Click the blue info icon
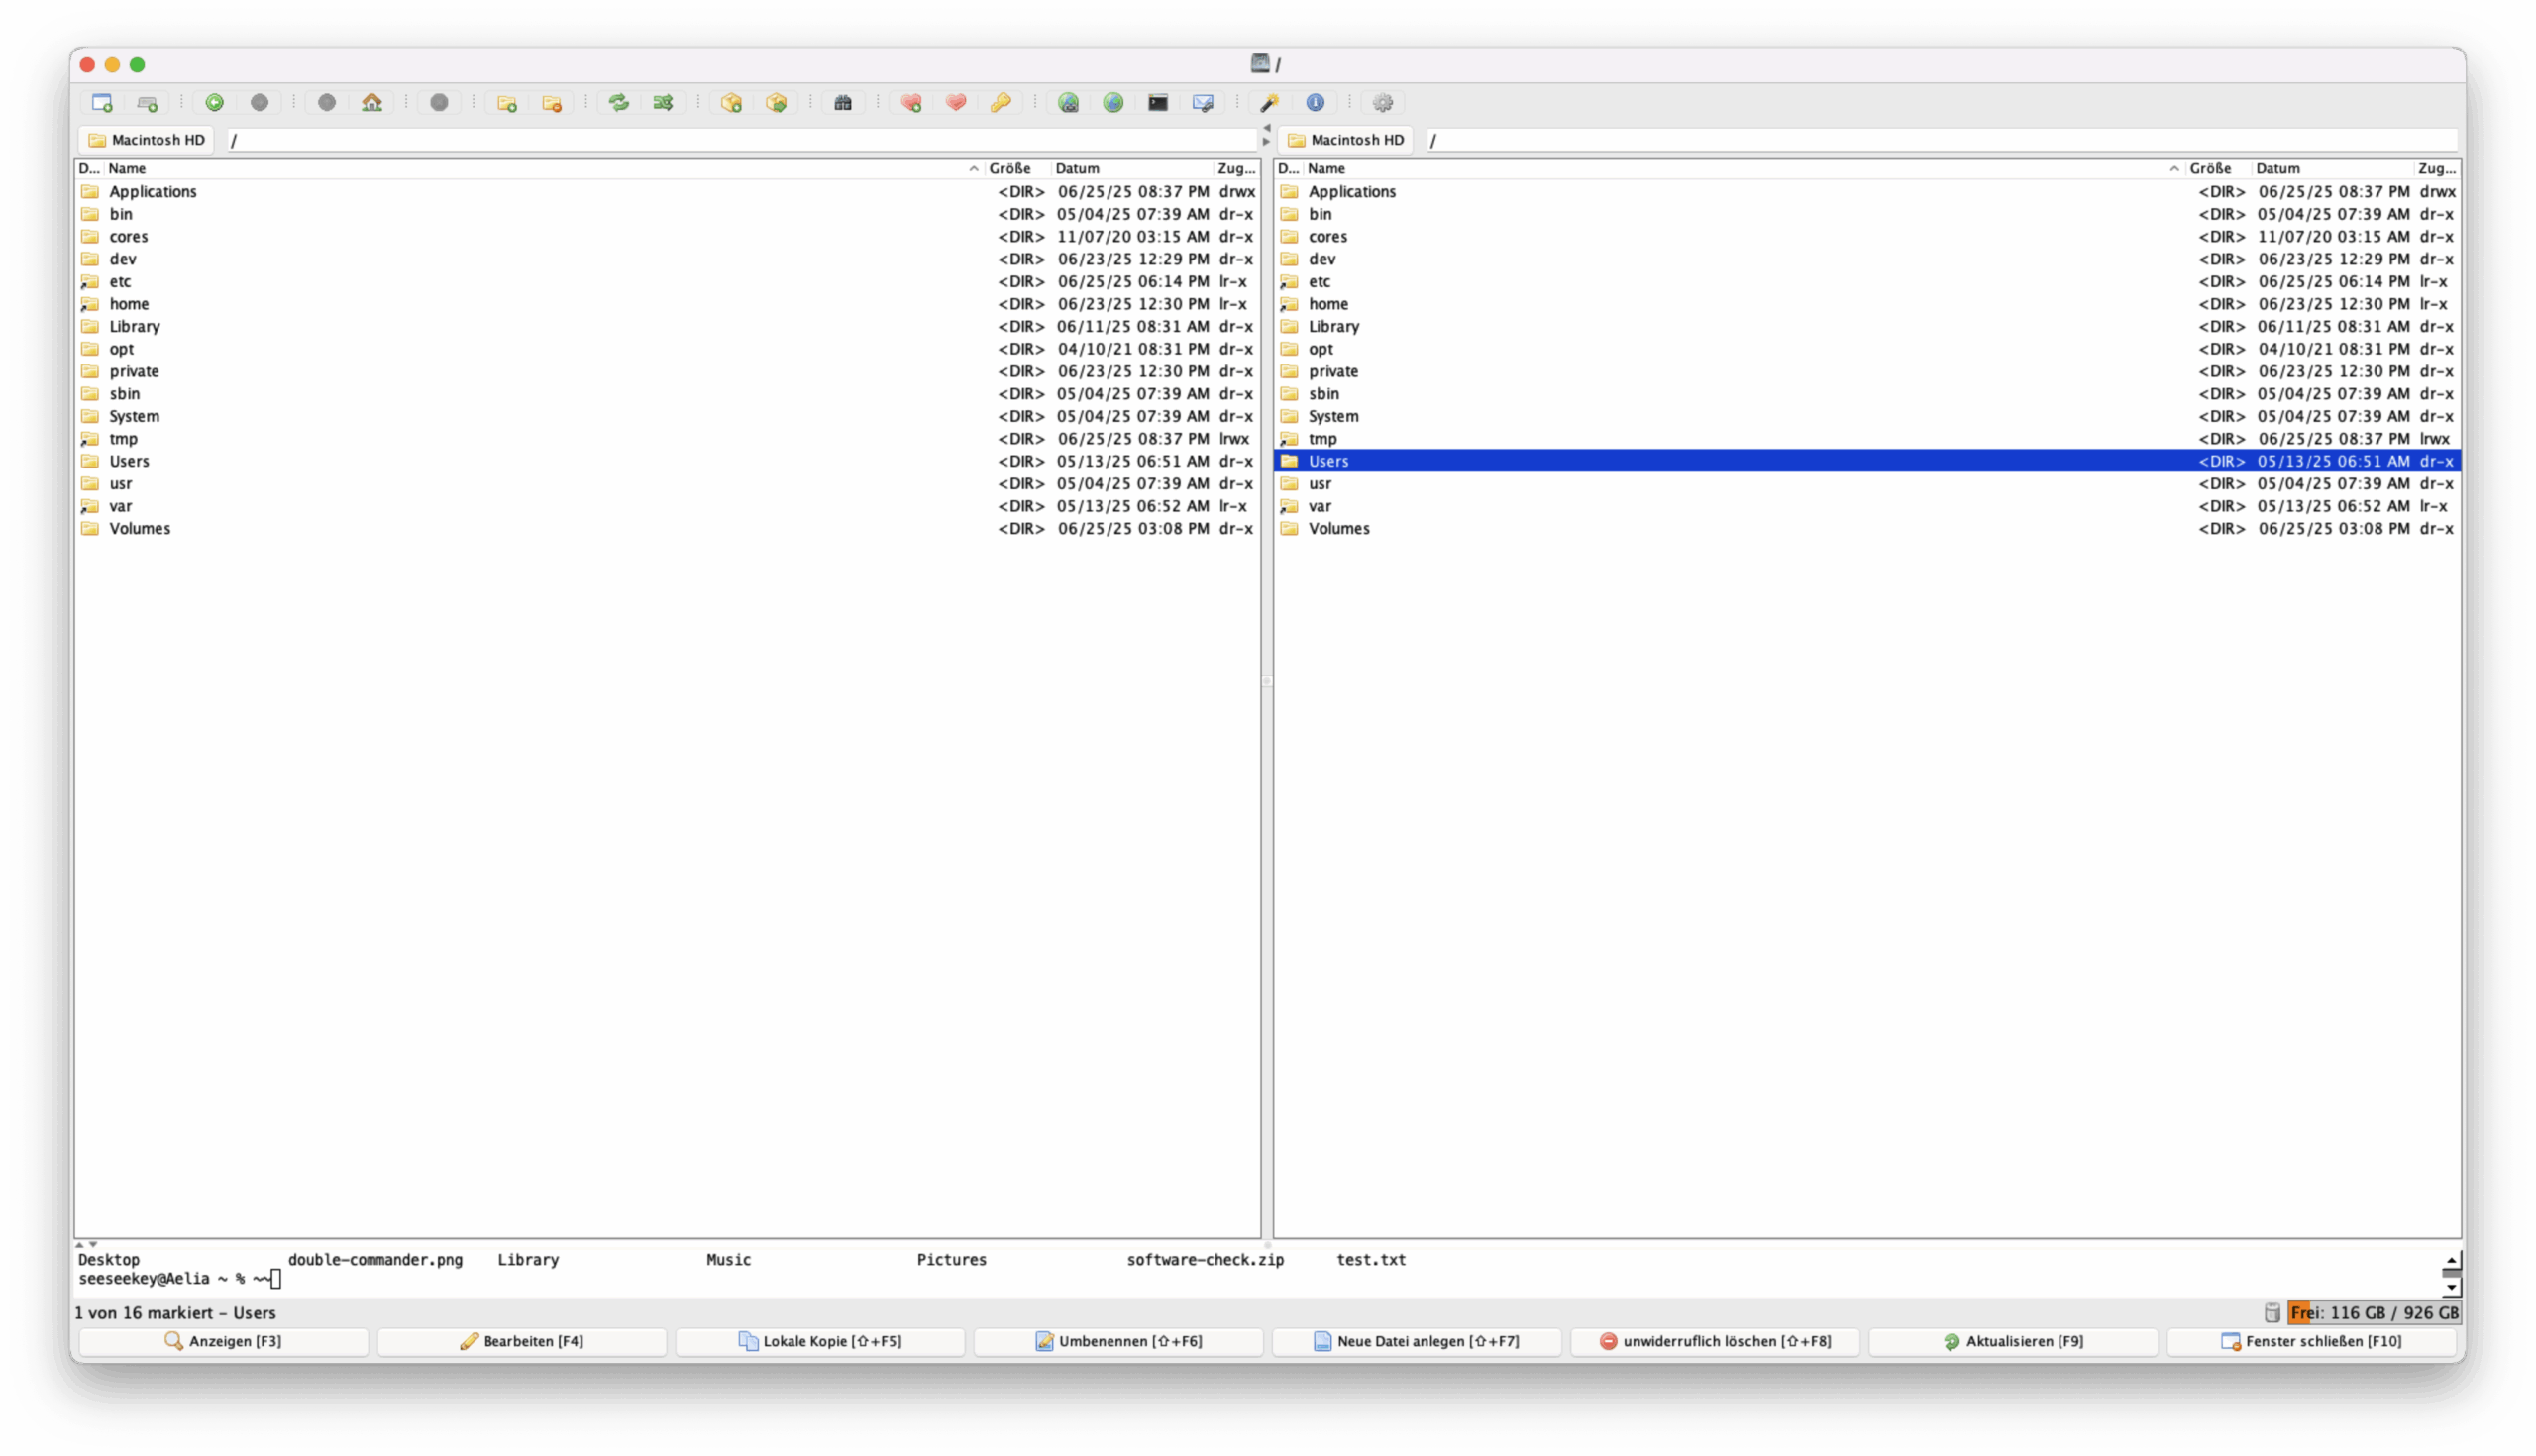Screen dimensions: 2536x1456 click(1315, 102)
